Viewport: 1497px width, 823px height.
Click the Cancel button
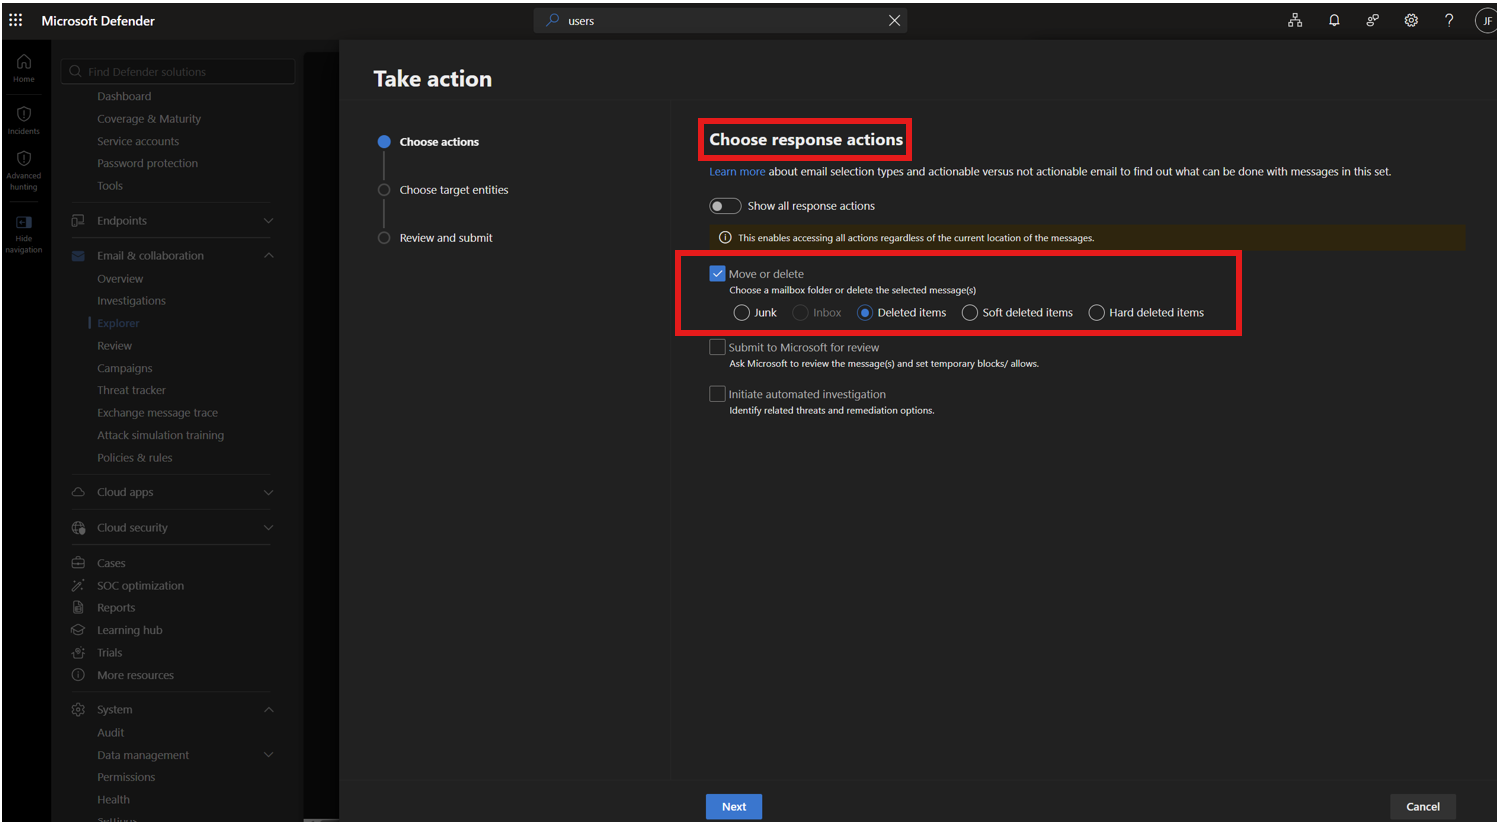click(x=1423, y=807)
